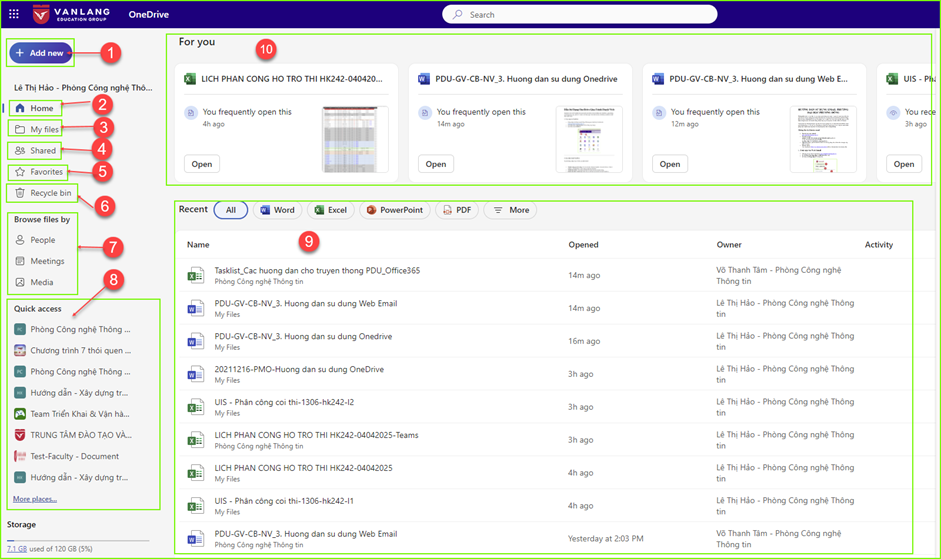The width and height of the screenshot is (941, 559).
Task: Click the Recycle bin trash icon
Action: (20, 193)
